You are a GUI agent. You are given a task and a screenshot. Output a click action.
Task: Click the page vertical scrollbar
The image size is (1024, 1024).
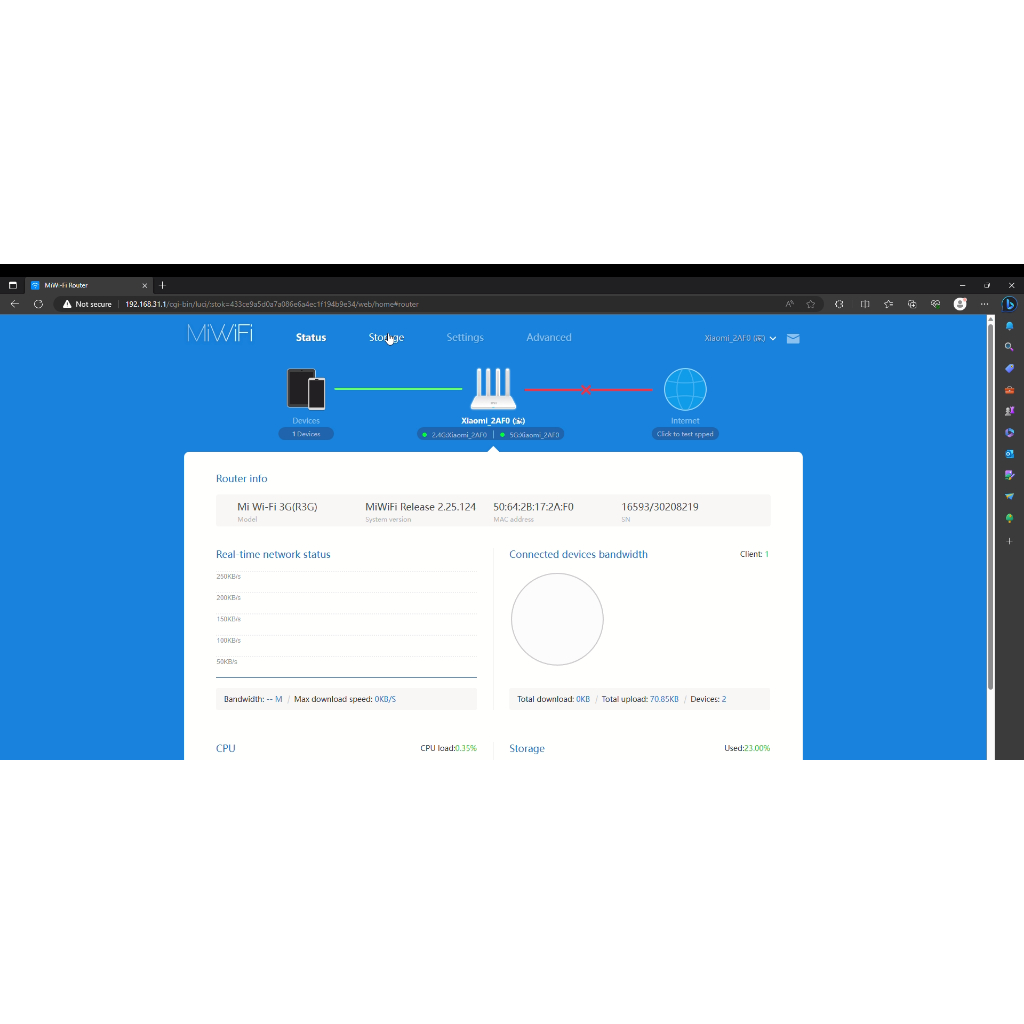(990, 500)
